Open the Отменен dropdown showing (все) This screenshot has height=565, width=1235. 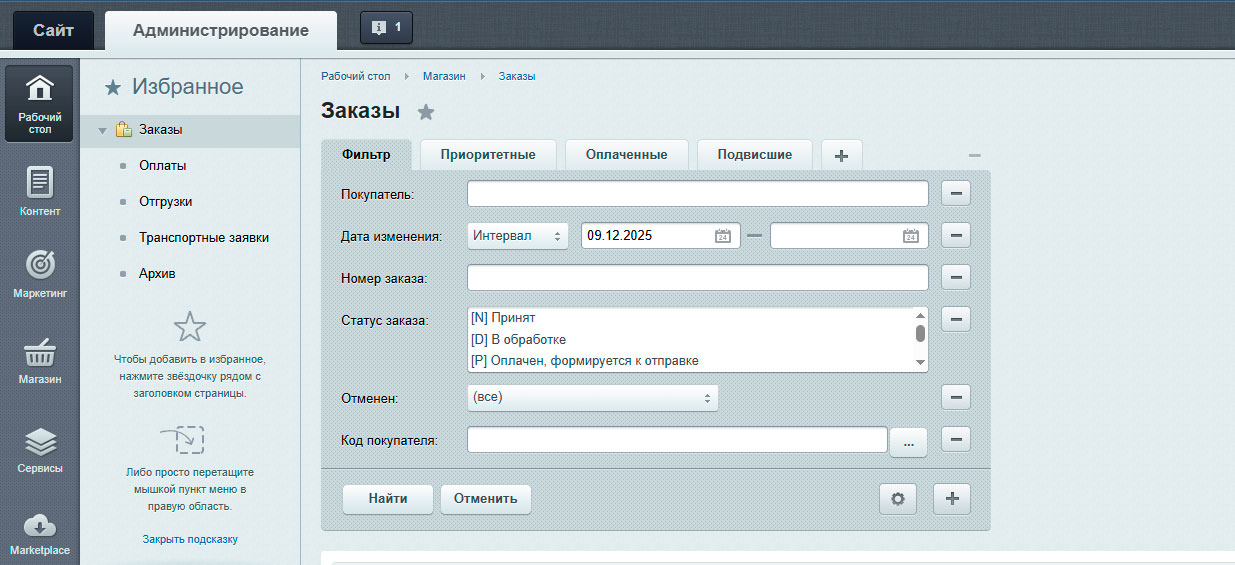(x=592, y=398)
